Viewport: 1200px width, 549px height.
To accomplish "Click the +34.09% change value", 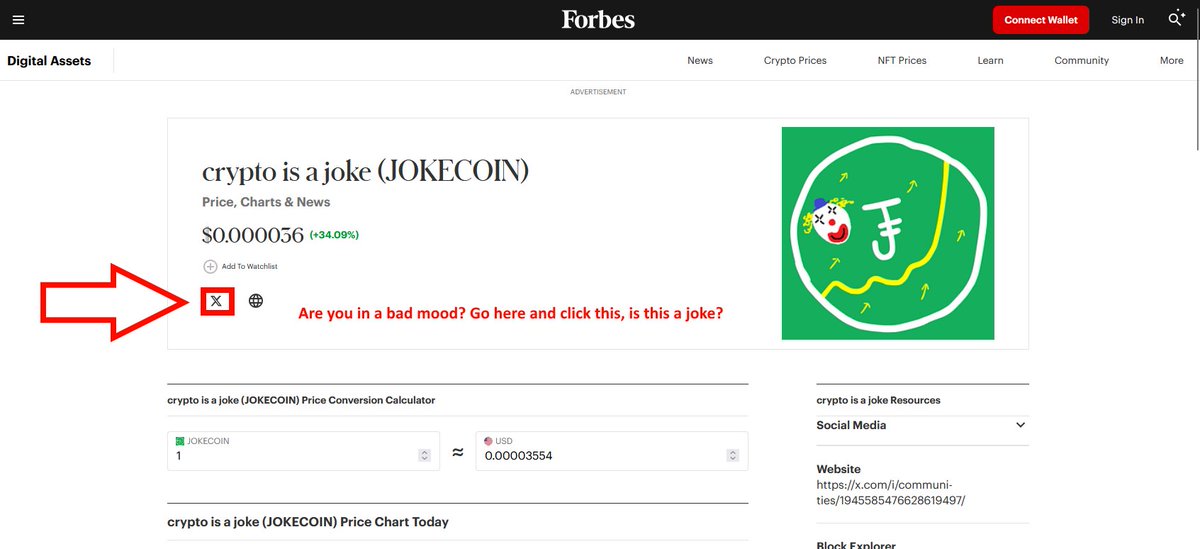I will (x=334, y=236).
